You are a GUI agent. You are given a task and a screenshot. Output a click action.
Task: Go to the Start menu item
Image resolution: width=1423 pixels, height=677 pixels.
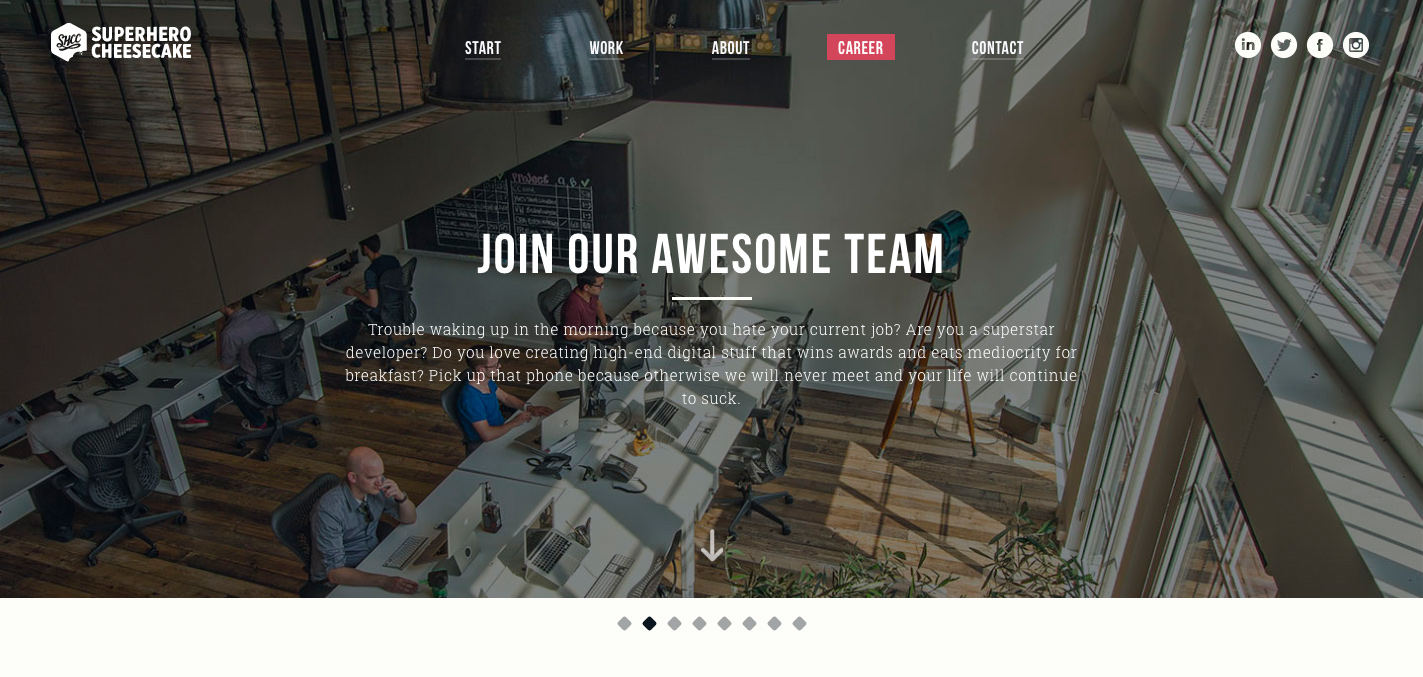coord(483,48)
